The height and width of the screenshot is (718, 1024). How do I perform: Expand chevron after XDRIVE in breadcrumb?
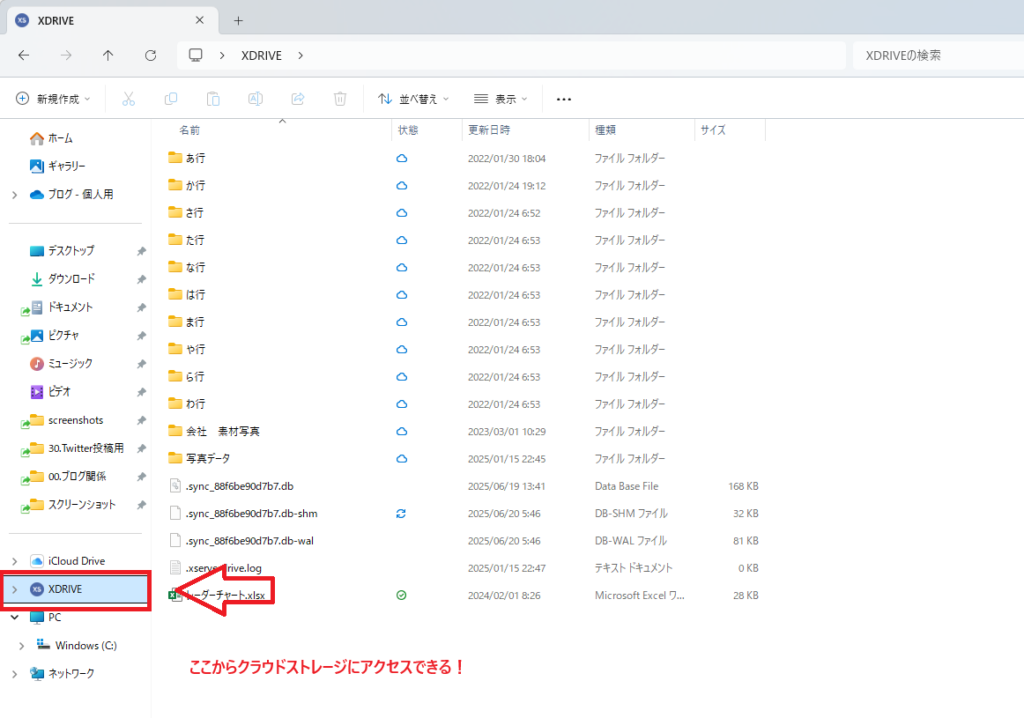coord(300,56)
